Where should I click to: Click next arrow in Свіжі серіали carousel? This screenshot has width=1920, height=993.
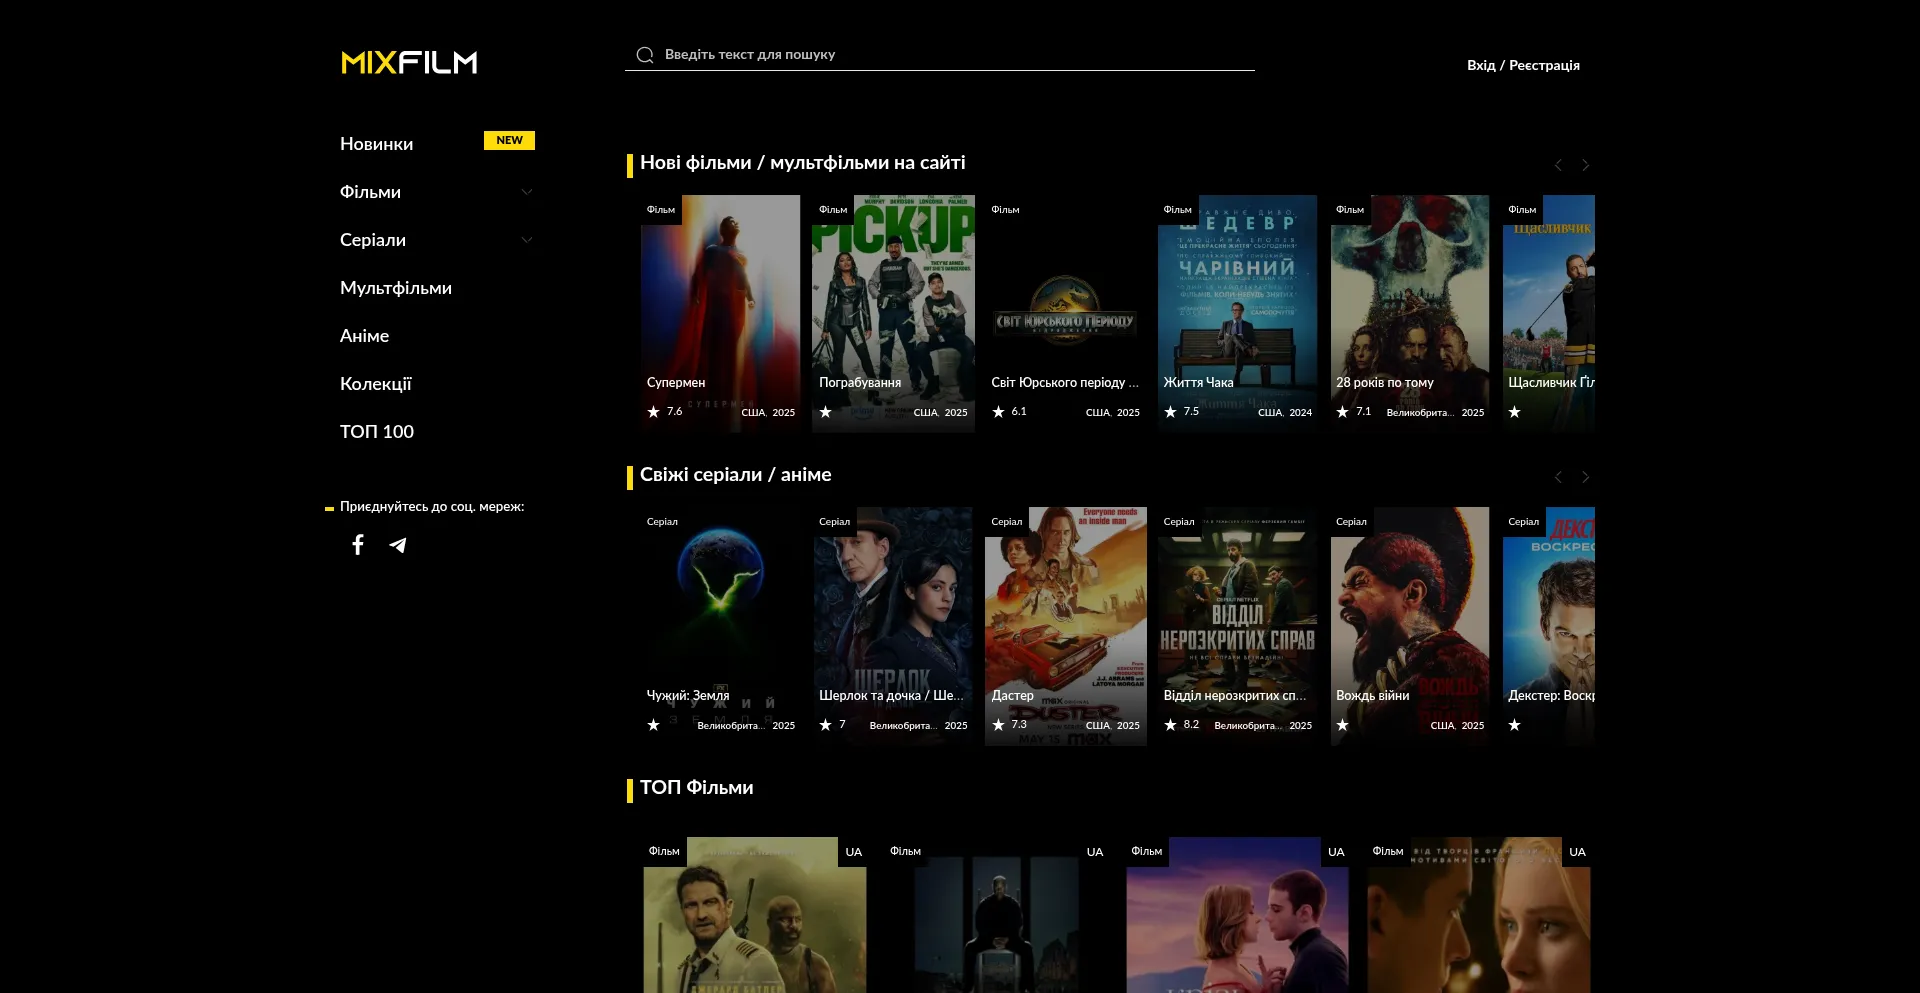[1585, 477]
